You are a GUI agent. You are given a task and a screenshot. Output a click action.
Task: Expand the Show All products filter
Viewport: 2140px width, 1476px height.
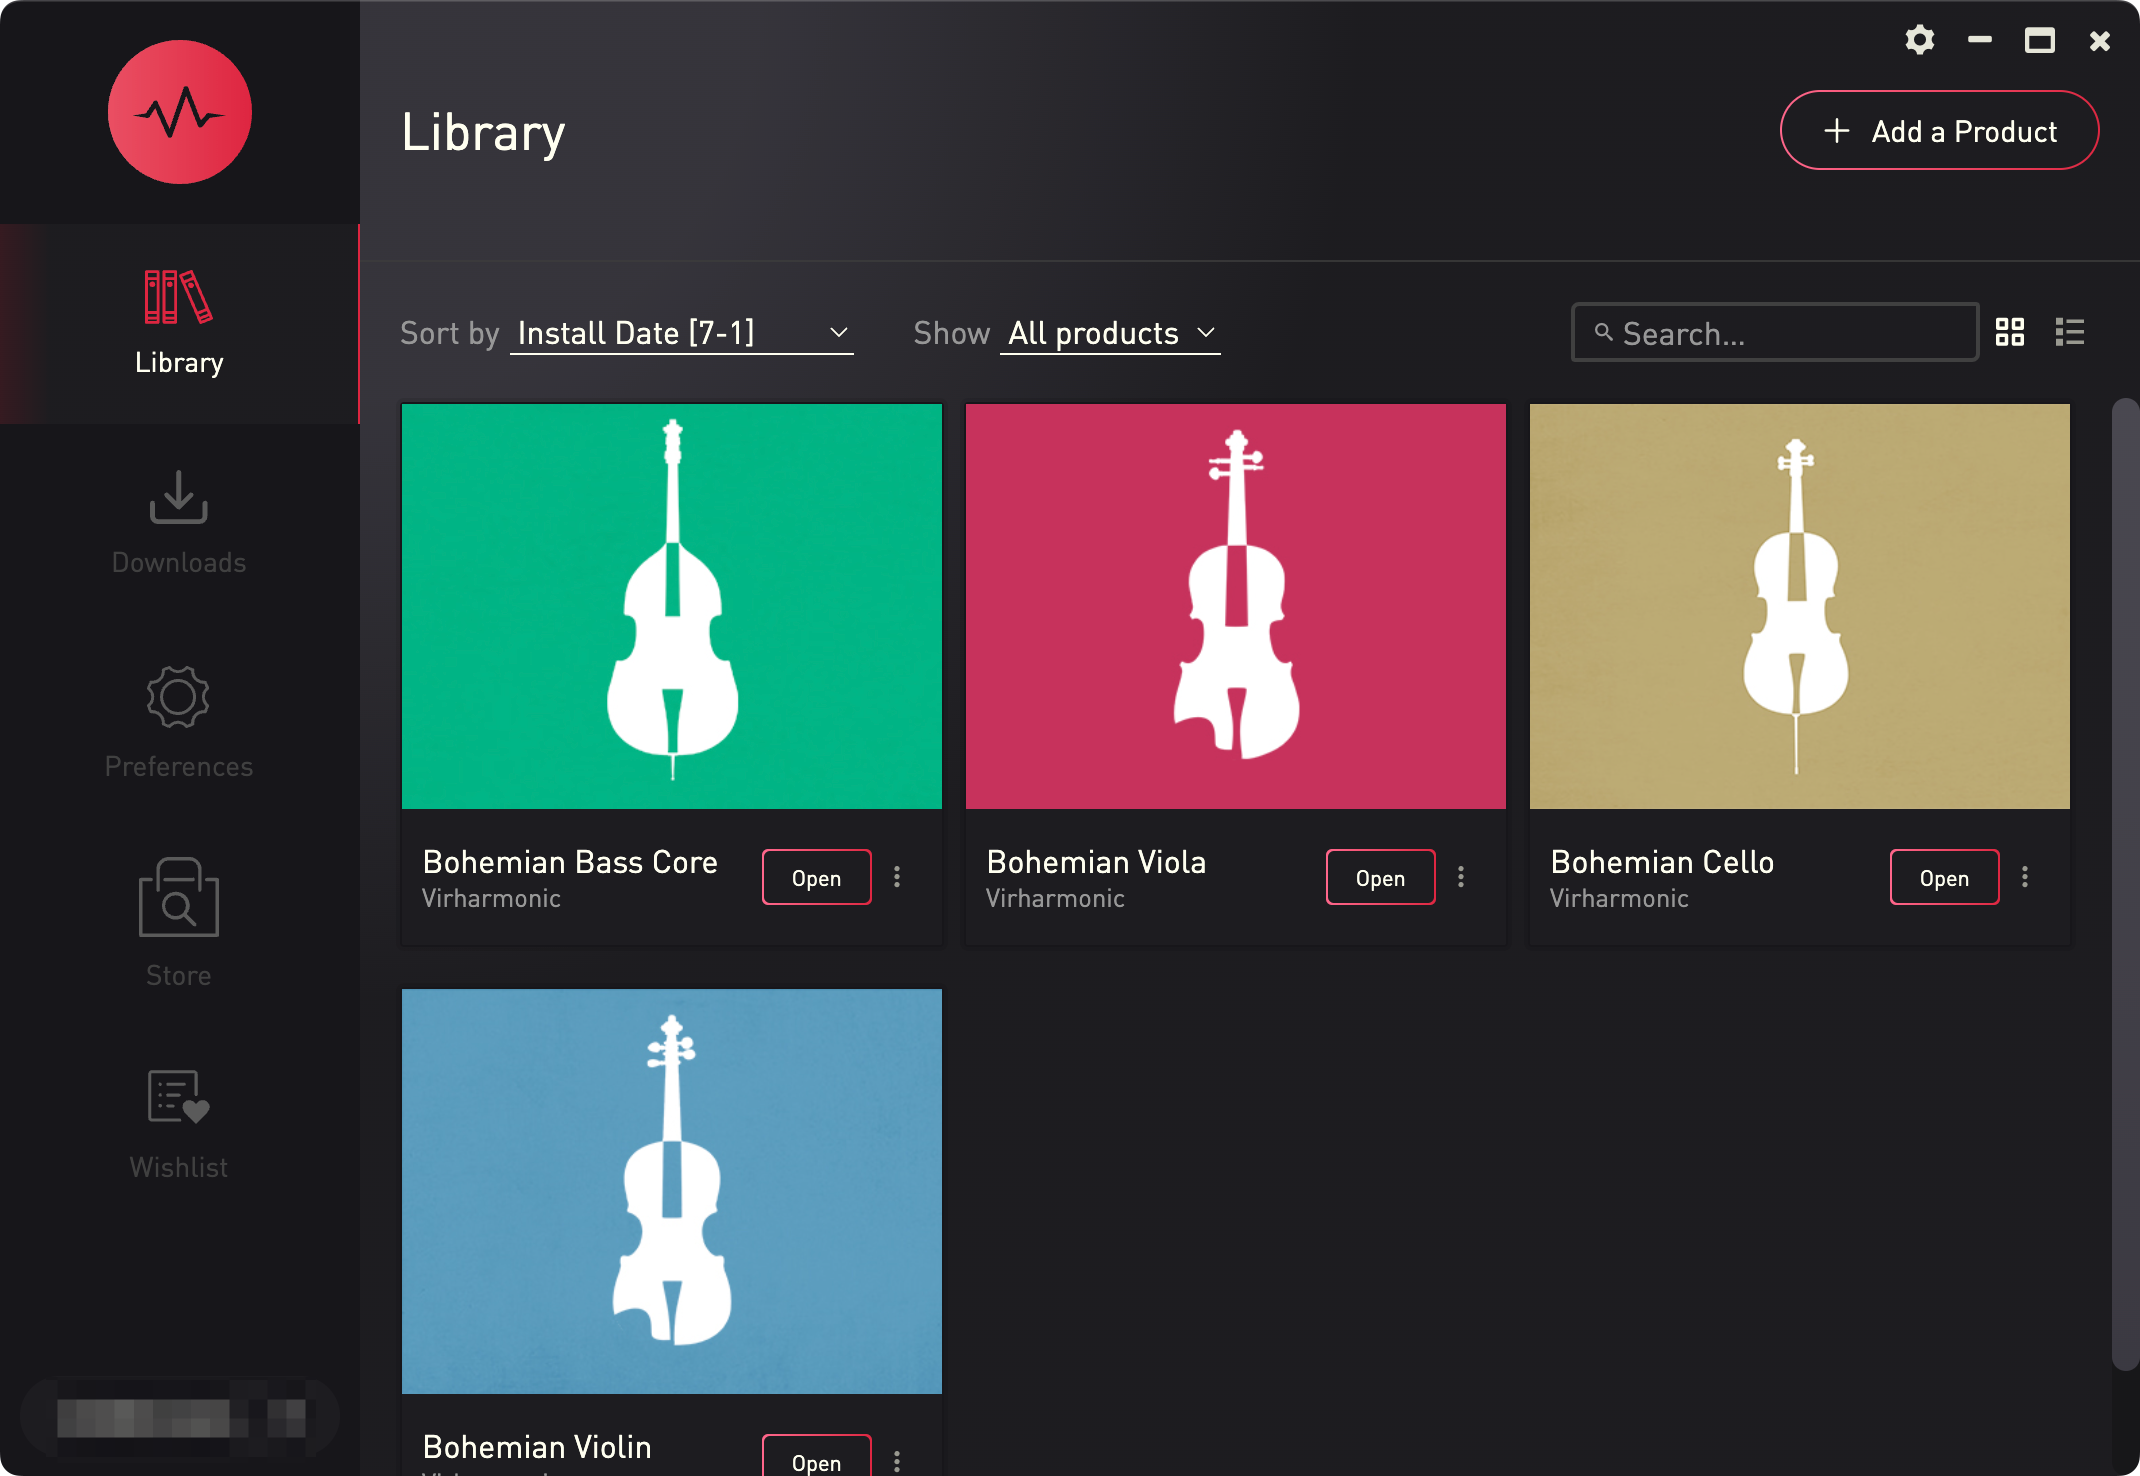(1110, 333)
